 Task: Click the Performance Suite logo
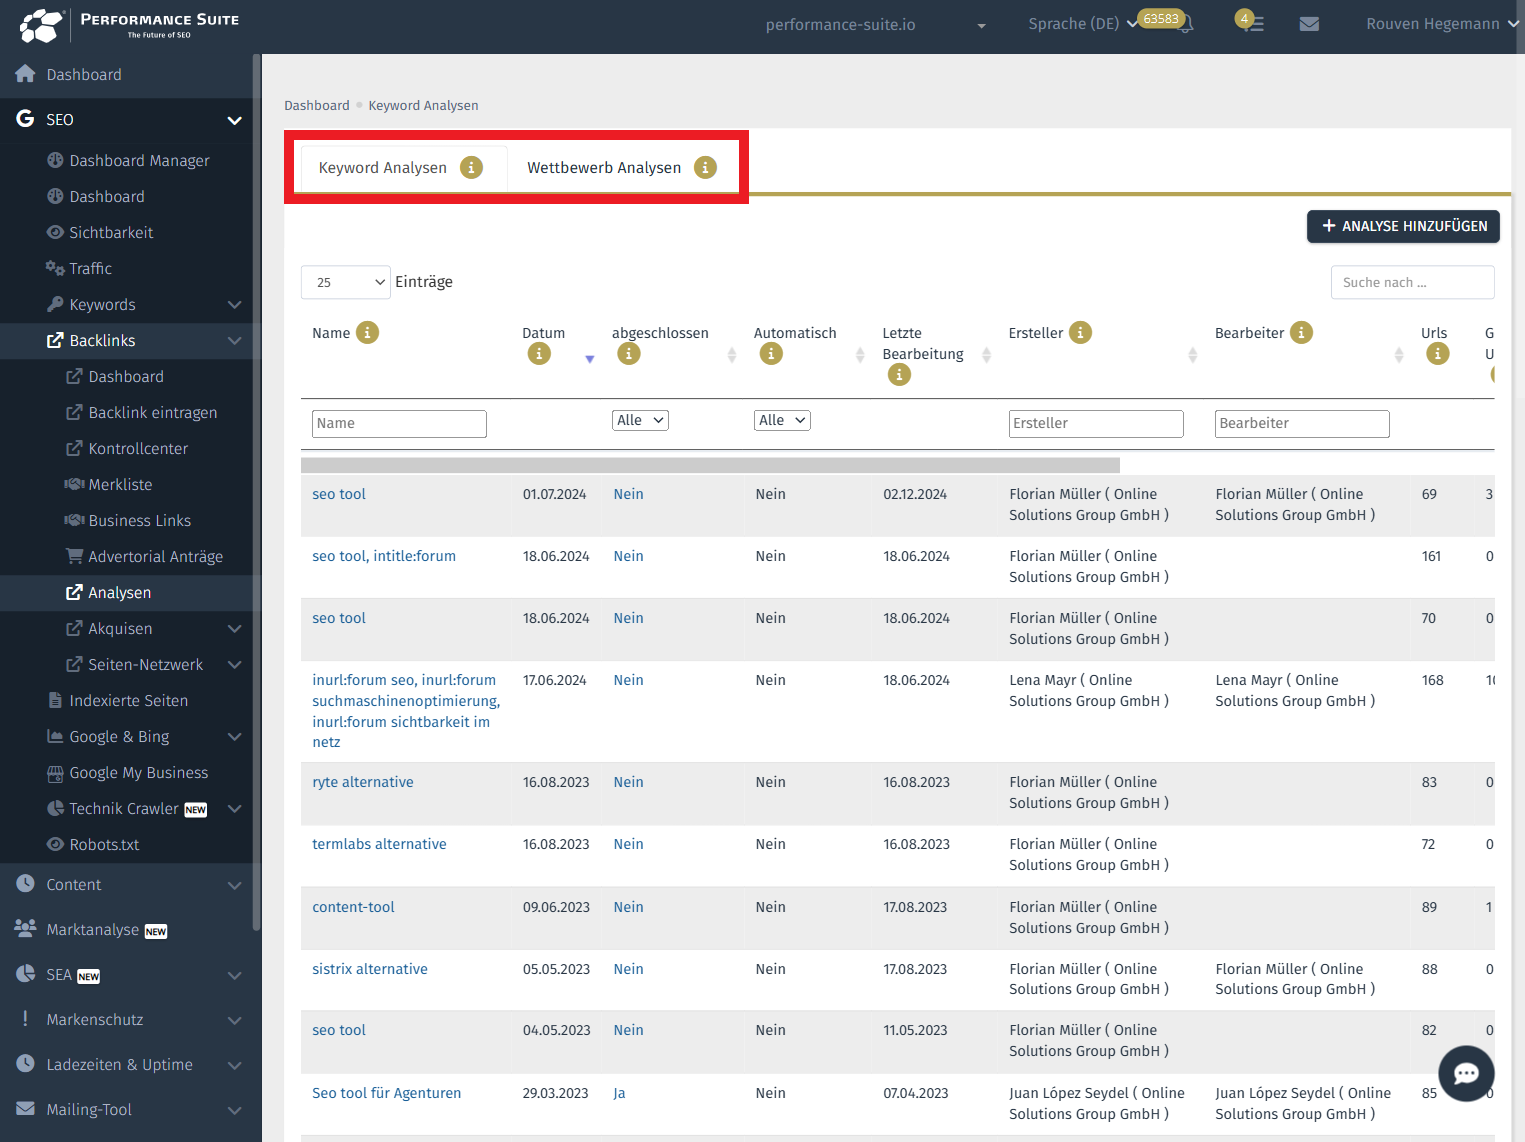pos(129,25)
